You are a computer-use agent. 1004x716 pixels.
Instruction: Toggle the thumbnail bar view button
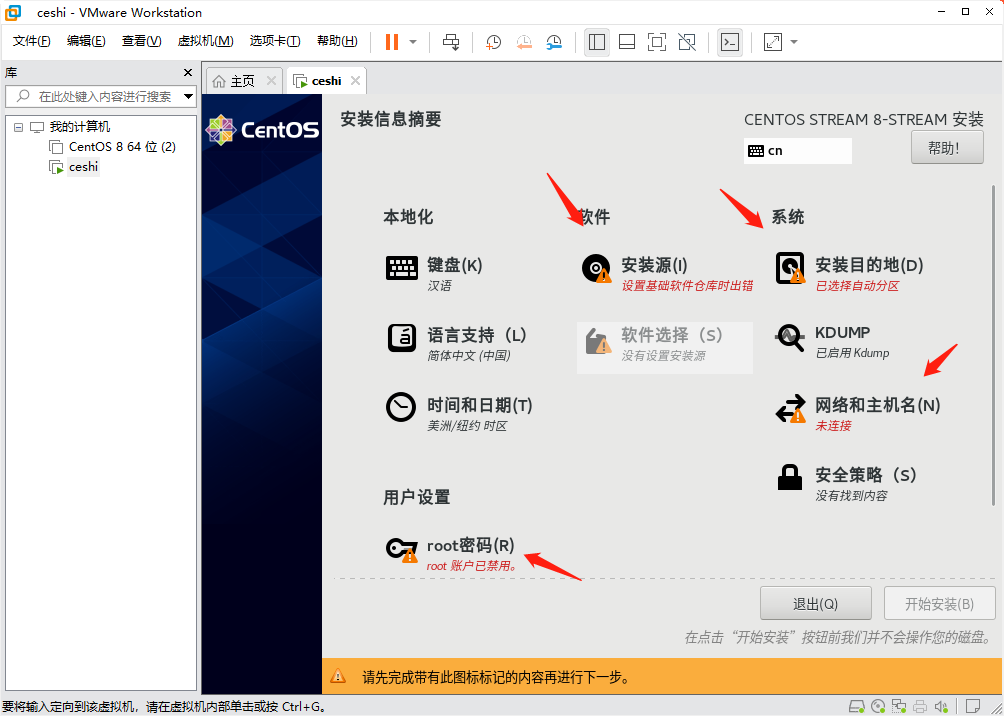(627, 42)
